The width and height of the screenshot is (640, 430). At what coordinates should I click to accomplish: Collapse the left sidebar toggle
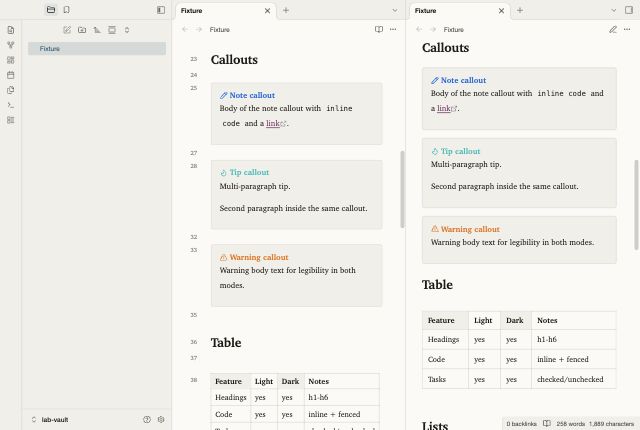pyautogui.click(x=161, y=10)
